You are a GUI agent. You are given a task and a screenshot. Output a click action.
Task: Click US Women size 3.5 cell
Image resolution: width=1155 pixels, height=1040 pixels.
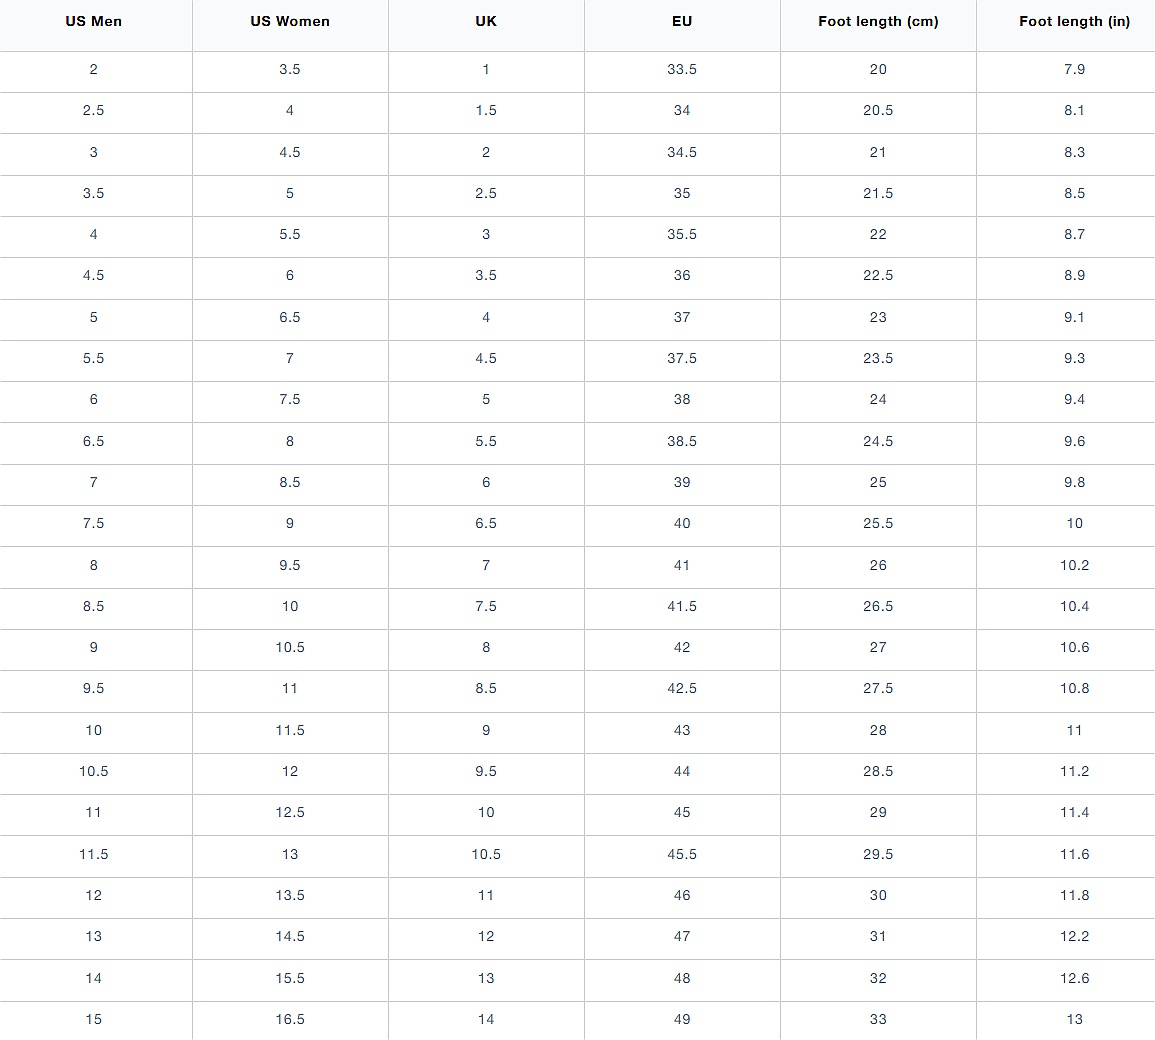click(x=290, y=69)
